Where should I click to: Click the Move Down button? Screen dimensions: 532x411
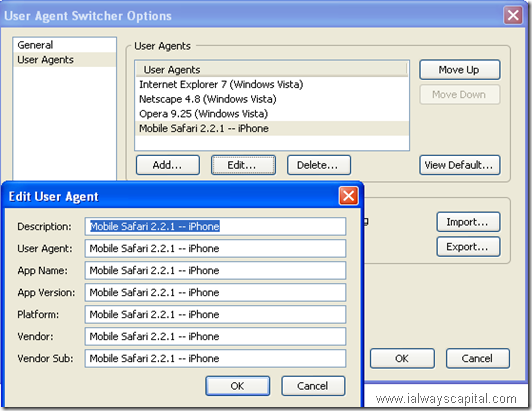coord(459,94)
